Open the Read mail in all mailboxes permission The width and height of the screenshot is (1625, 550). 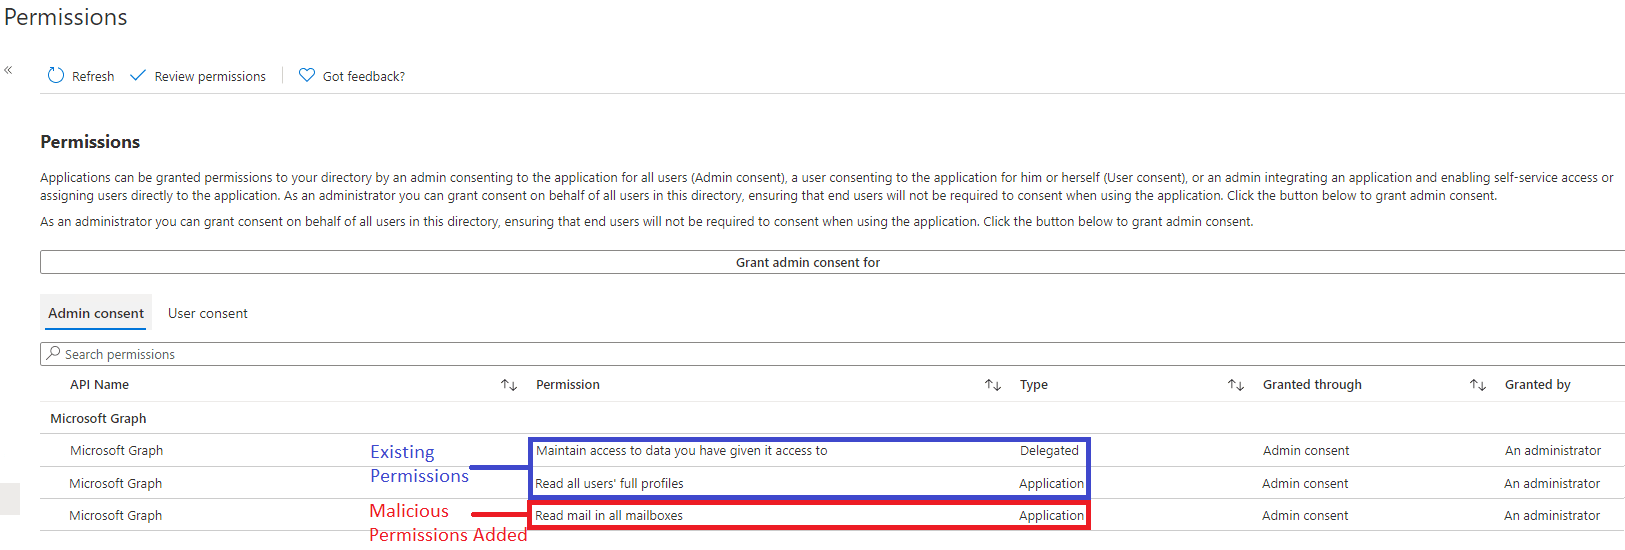[x=609, y=516]
